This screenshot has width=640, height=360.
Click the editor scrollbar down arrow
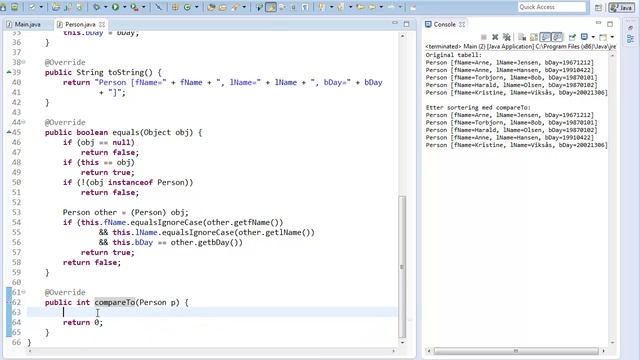tap(402, 342)
